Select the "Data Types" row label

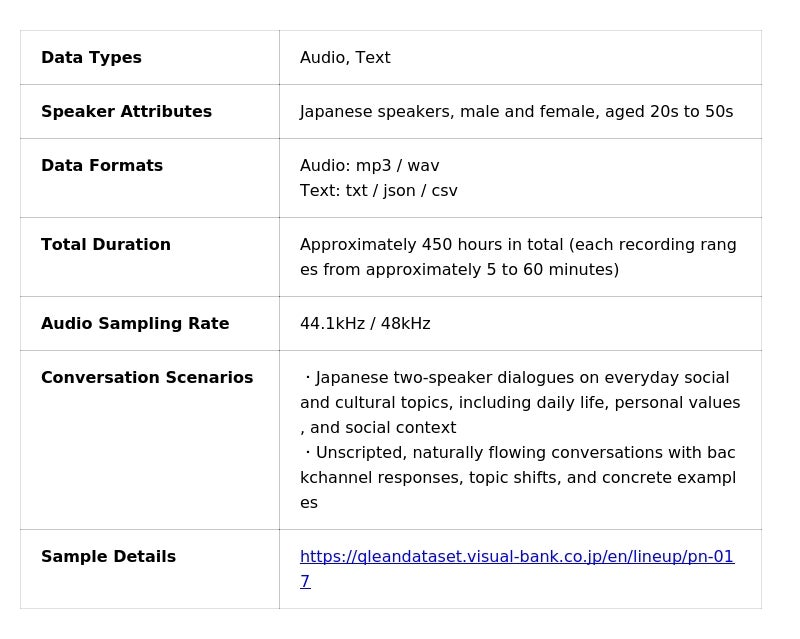pos(91,58)
